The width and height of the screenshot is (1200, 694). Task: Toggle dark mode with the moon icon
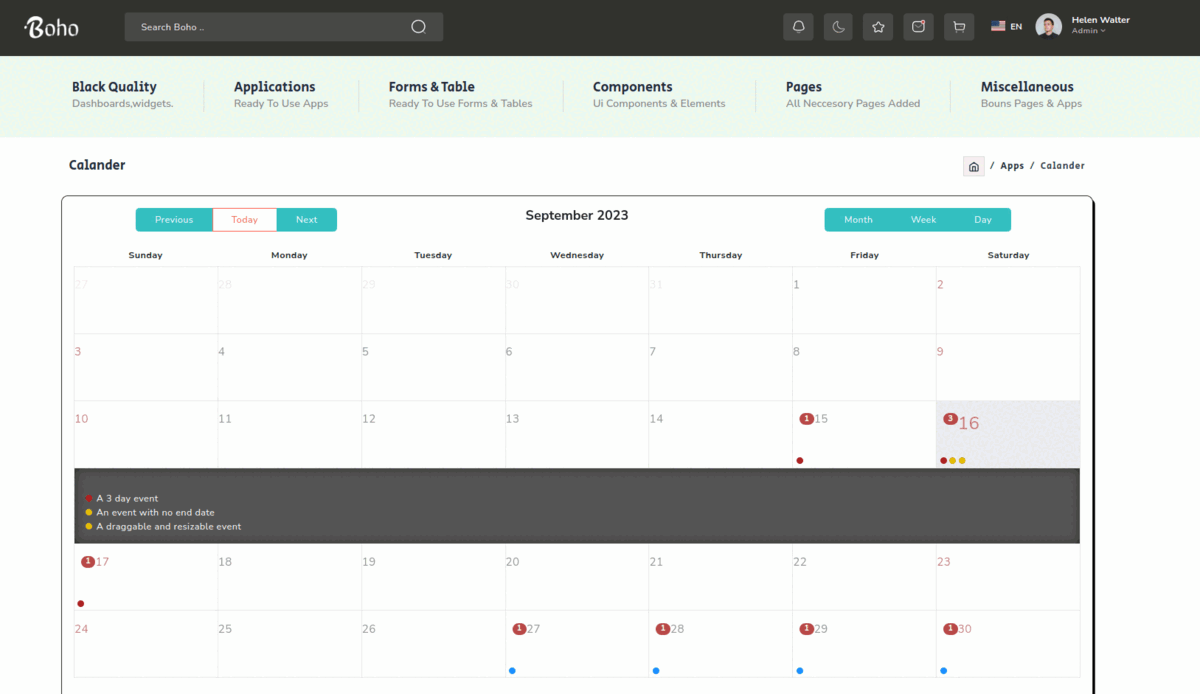click(x=838, y=27)
